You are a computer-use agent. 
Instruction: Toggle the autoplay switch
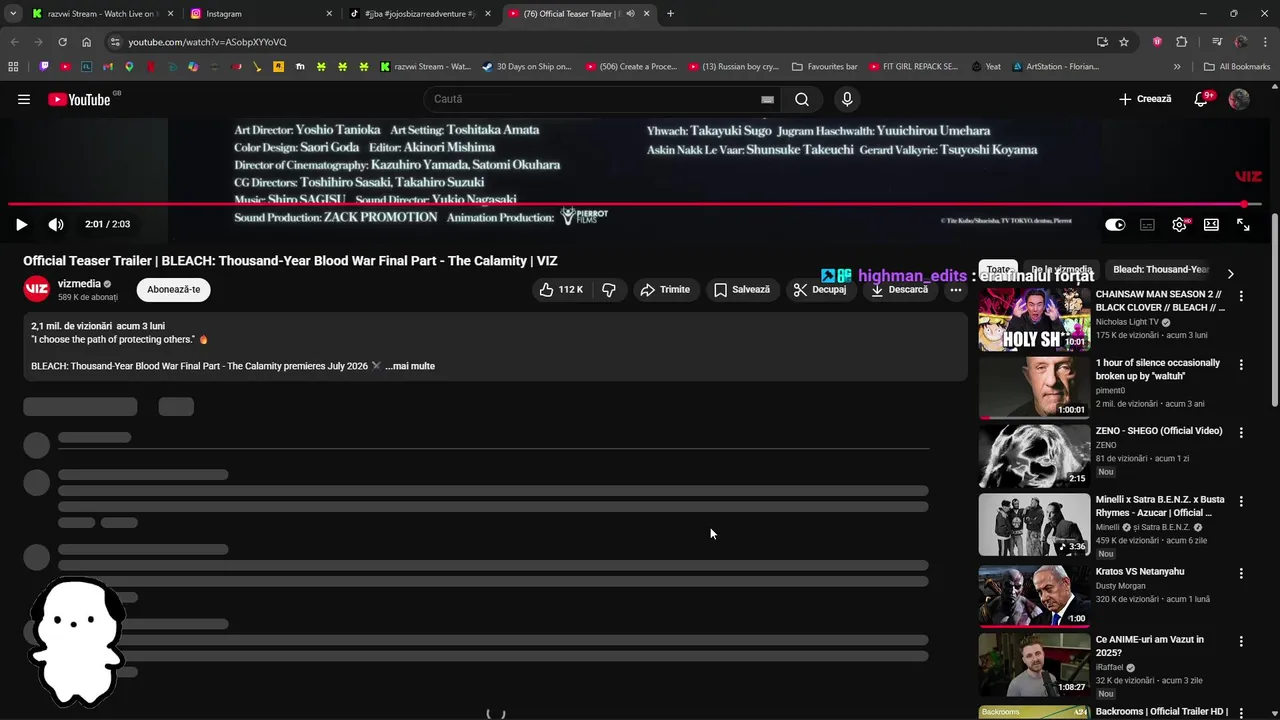click(x=1115, y=225)
